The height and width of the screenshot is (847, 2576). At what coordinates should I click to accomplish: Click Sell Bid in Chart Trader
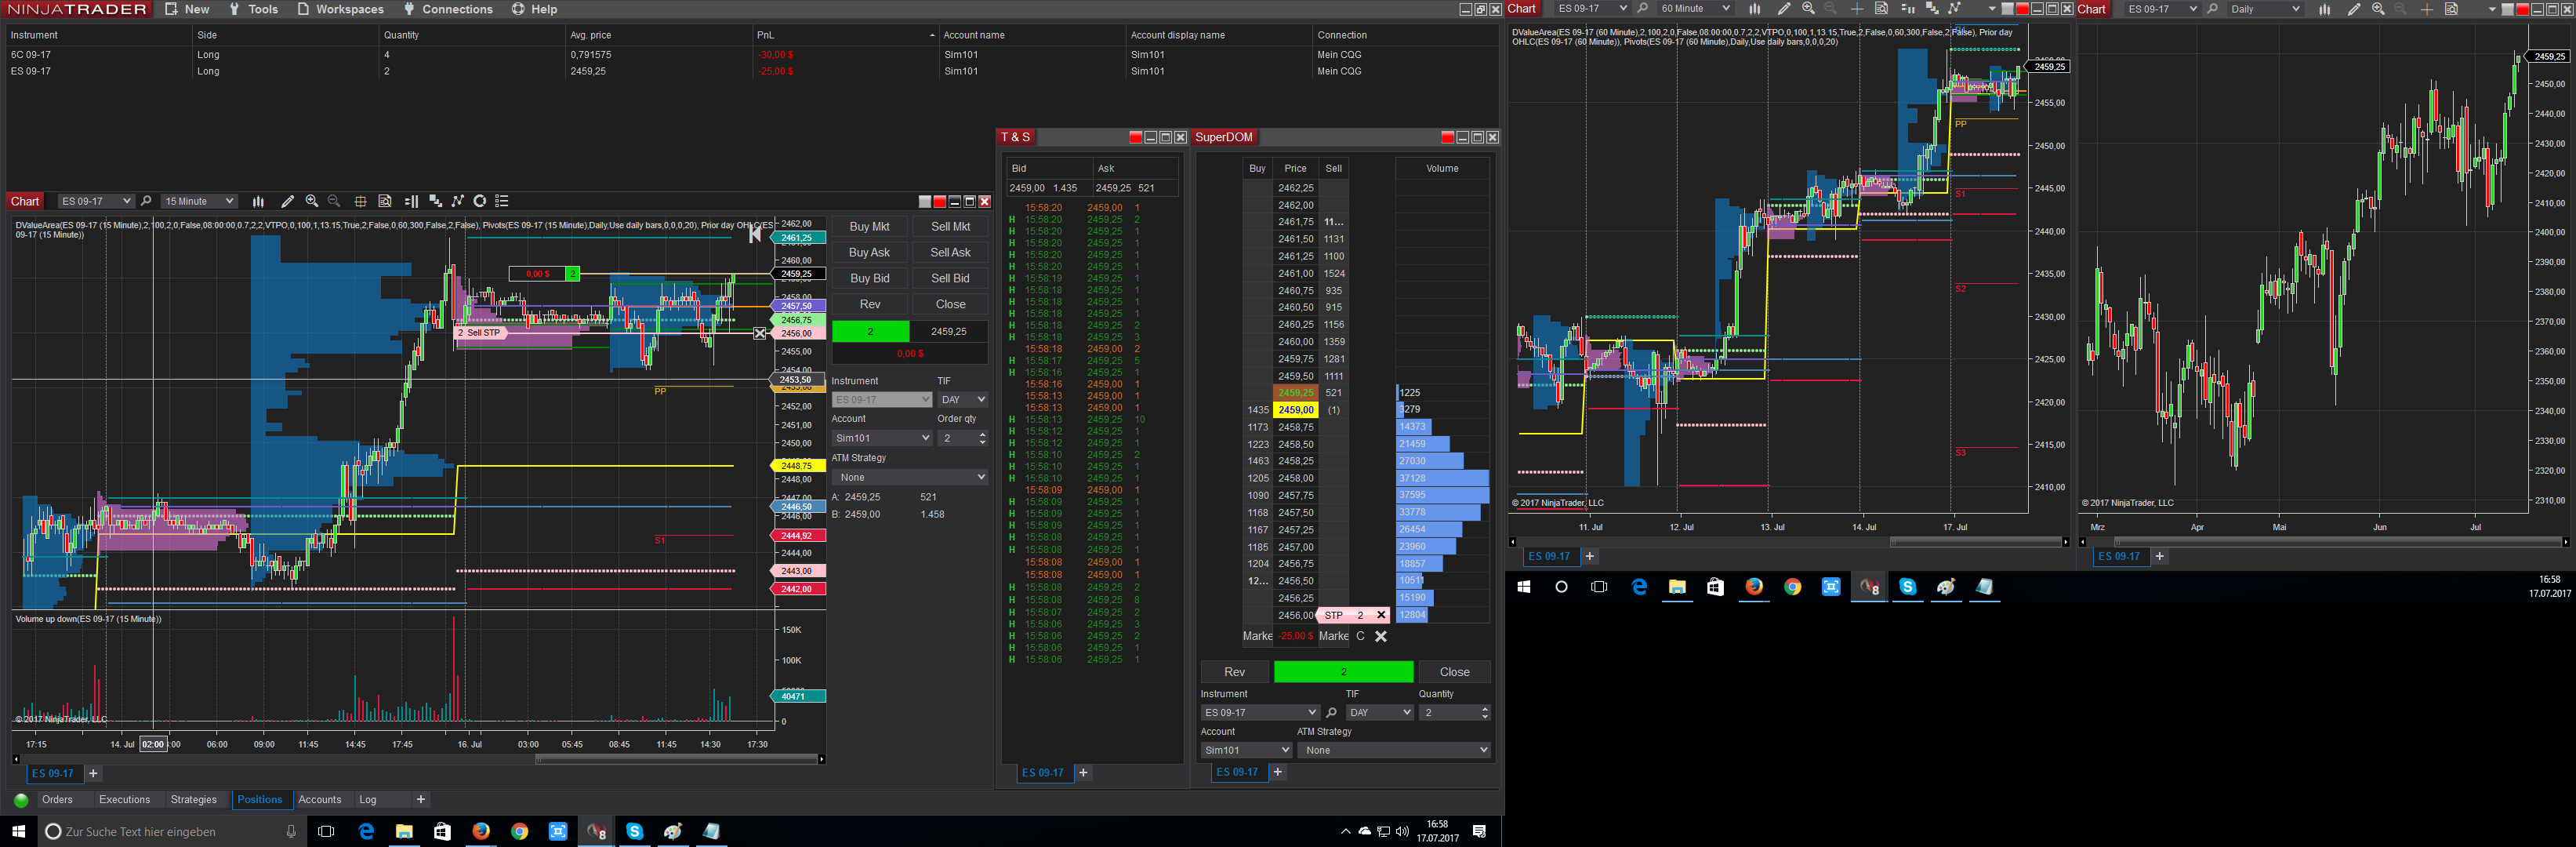click(x=950, y=279)
